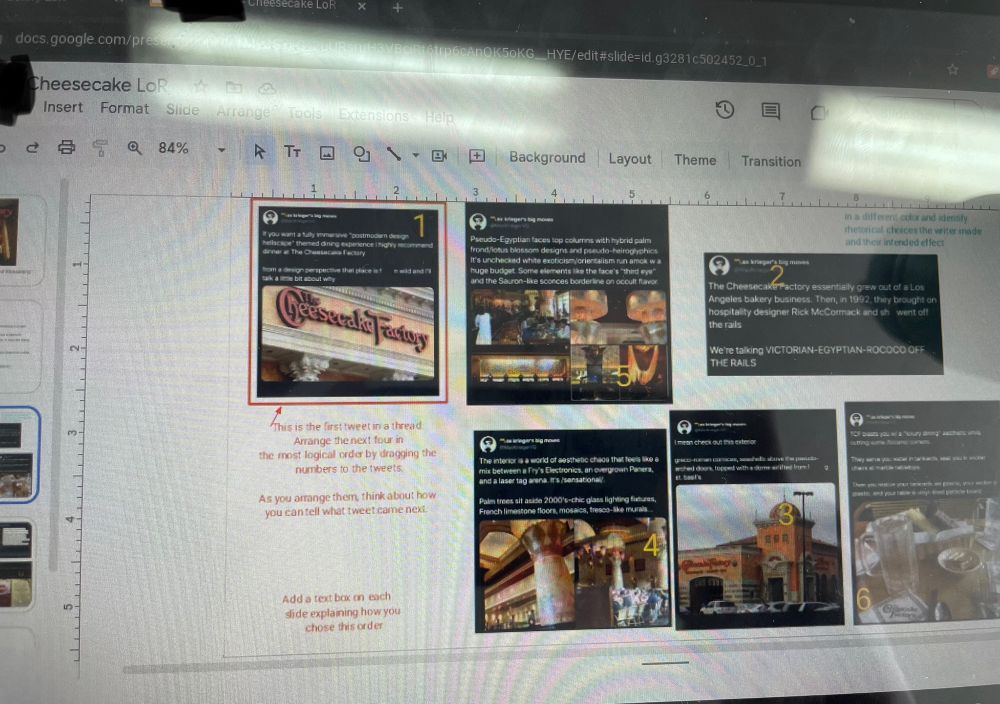Select the 'I mean check out this exterior' tweet
Image resolution: width=1000 pixels, height=704 pixels.
[757, 519]
